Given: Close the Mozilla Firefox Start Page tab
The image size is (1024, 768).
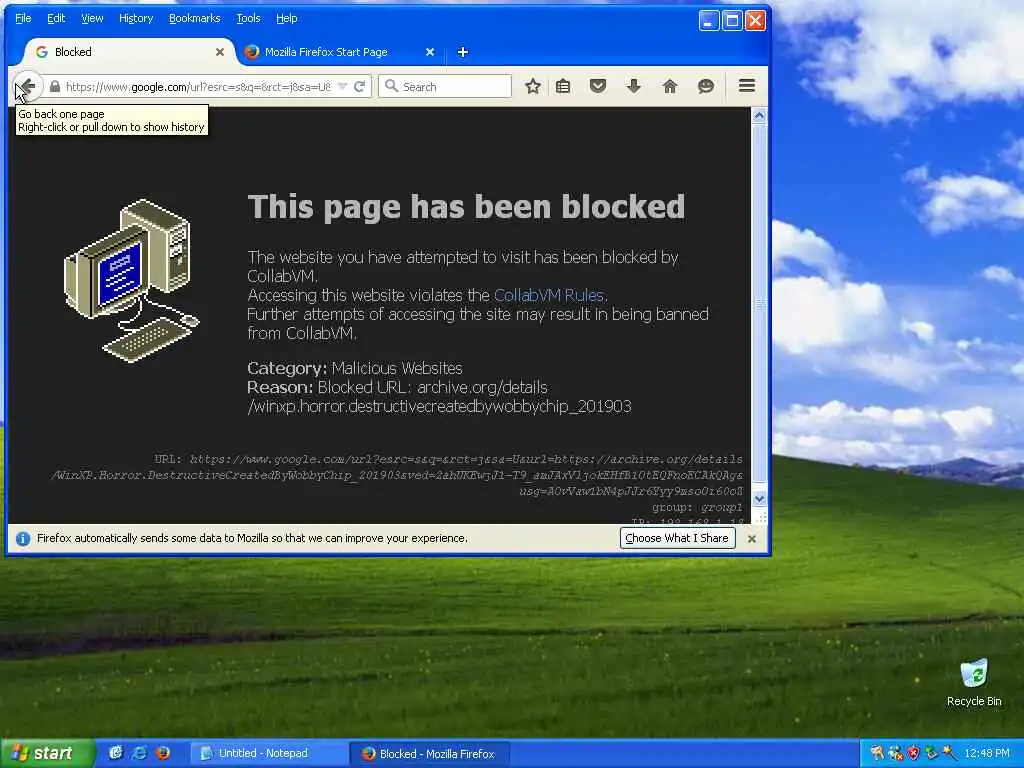Looking at the screenshot, I should pos(430,52).
